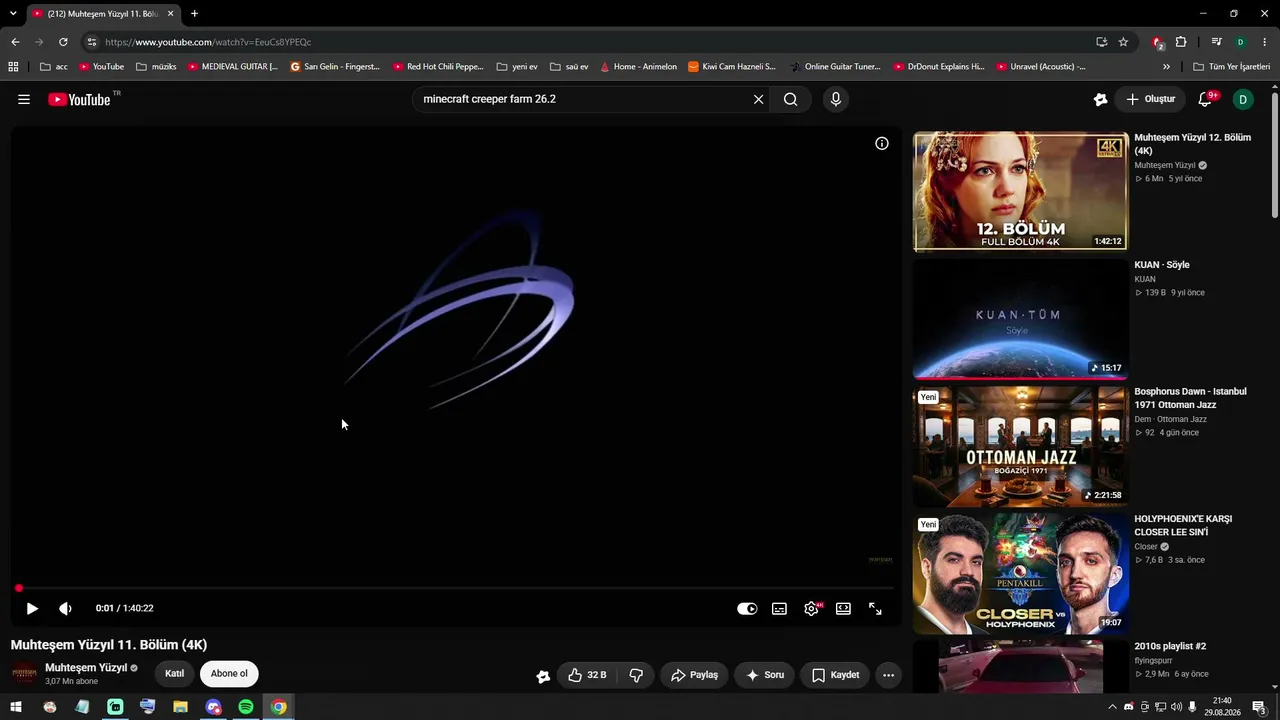
Task: Like the video
Action: [587, 675]
